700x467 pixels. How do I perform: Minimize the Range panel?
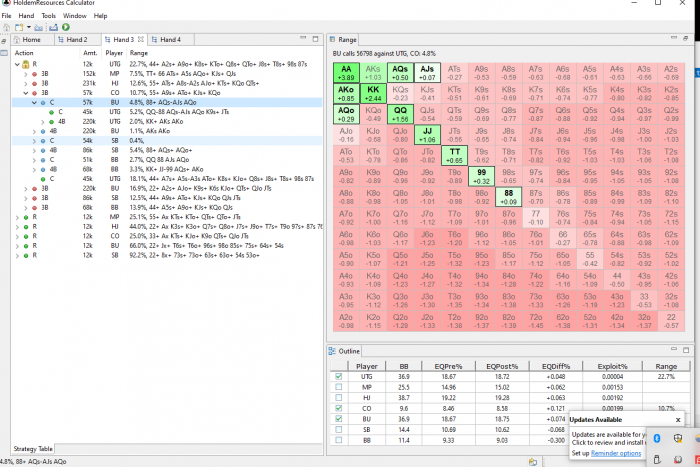pyautogui.click(x=674, y=38)
